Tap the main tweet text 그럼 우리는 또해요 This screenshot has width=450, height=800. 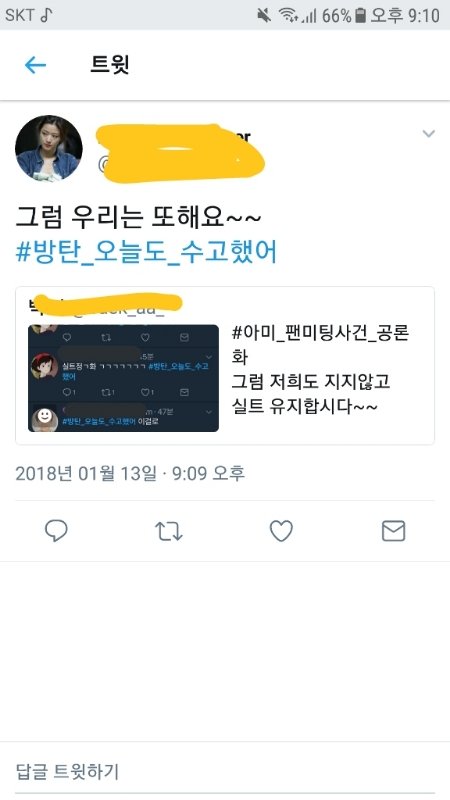(x=138, y=218)
